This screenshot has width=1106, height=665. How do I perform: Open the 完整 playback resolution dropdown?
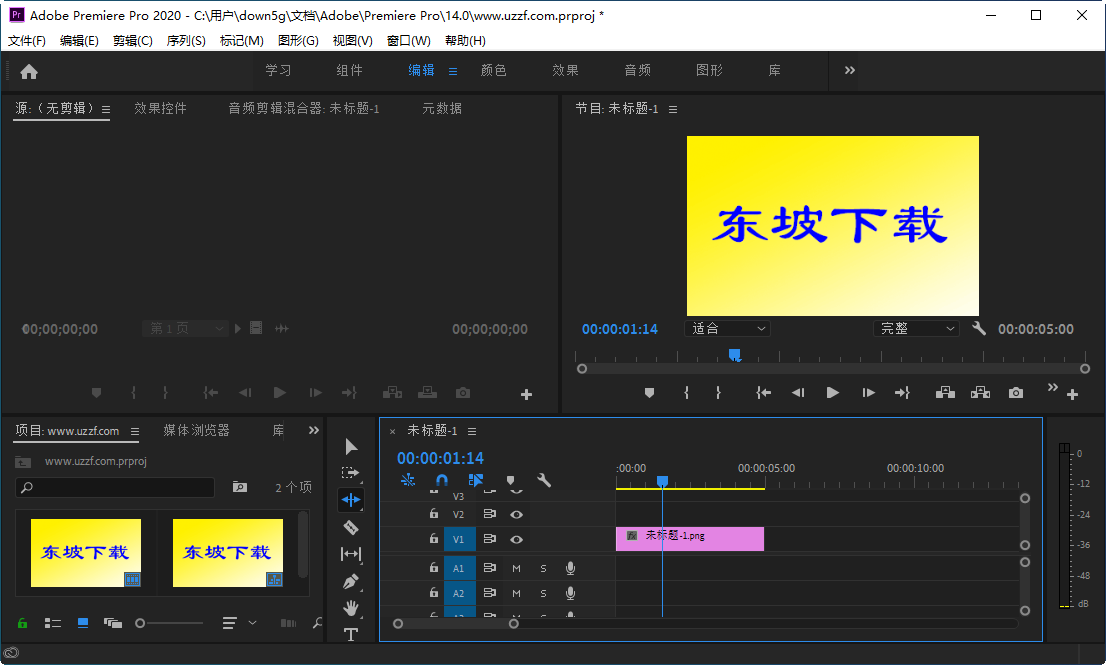coord(915,328)
